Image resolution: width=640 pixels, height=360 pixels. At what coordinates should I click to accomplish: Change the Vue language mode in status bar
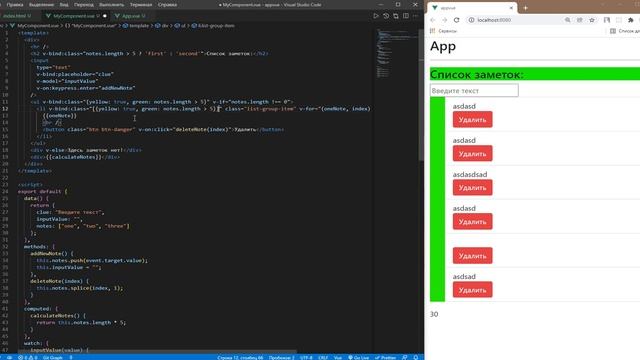click(x=338, y=357)
